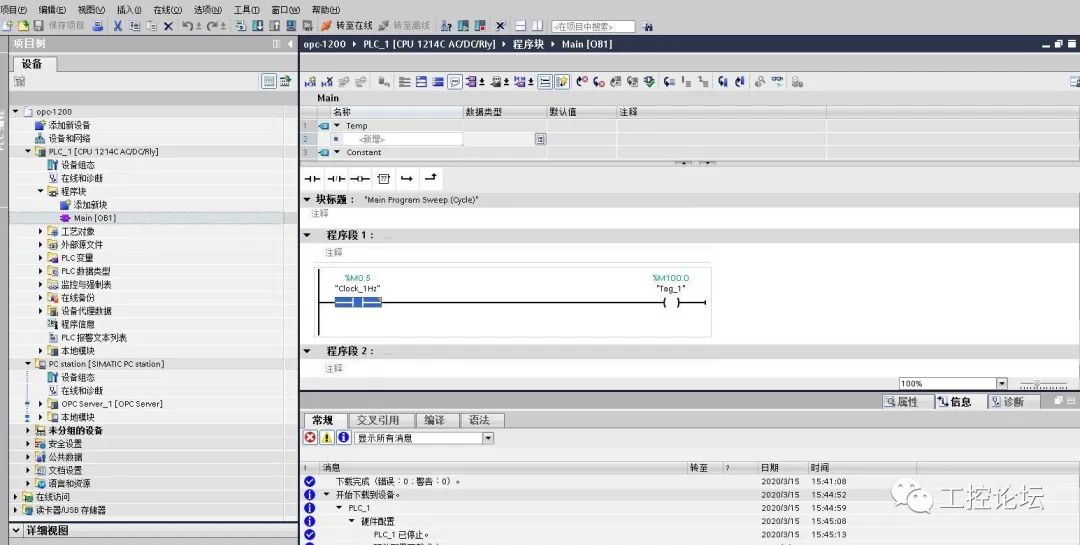Click the search binoculars icon
Viewport: 1080px width, 545px height.
[647, 26]
